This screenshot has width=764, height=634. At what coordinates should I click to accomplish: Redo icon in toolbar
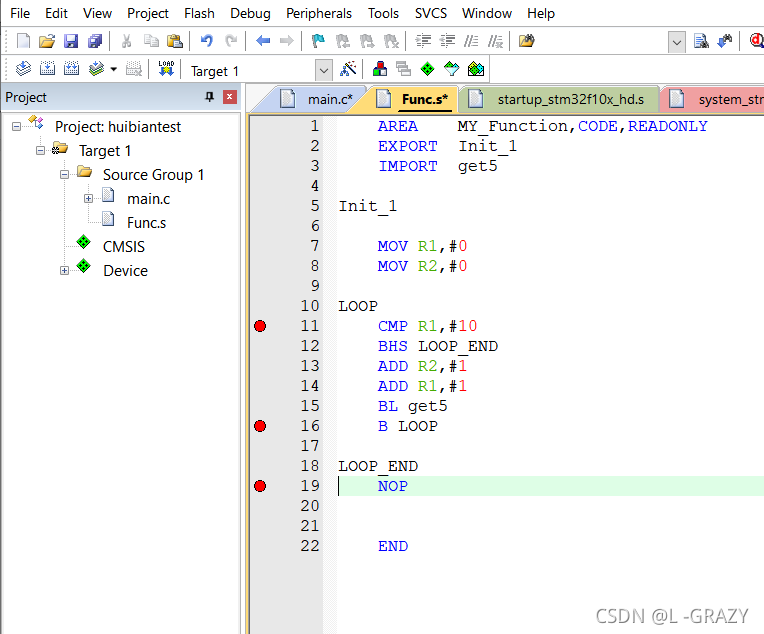coord(231,41)
